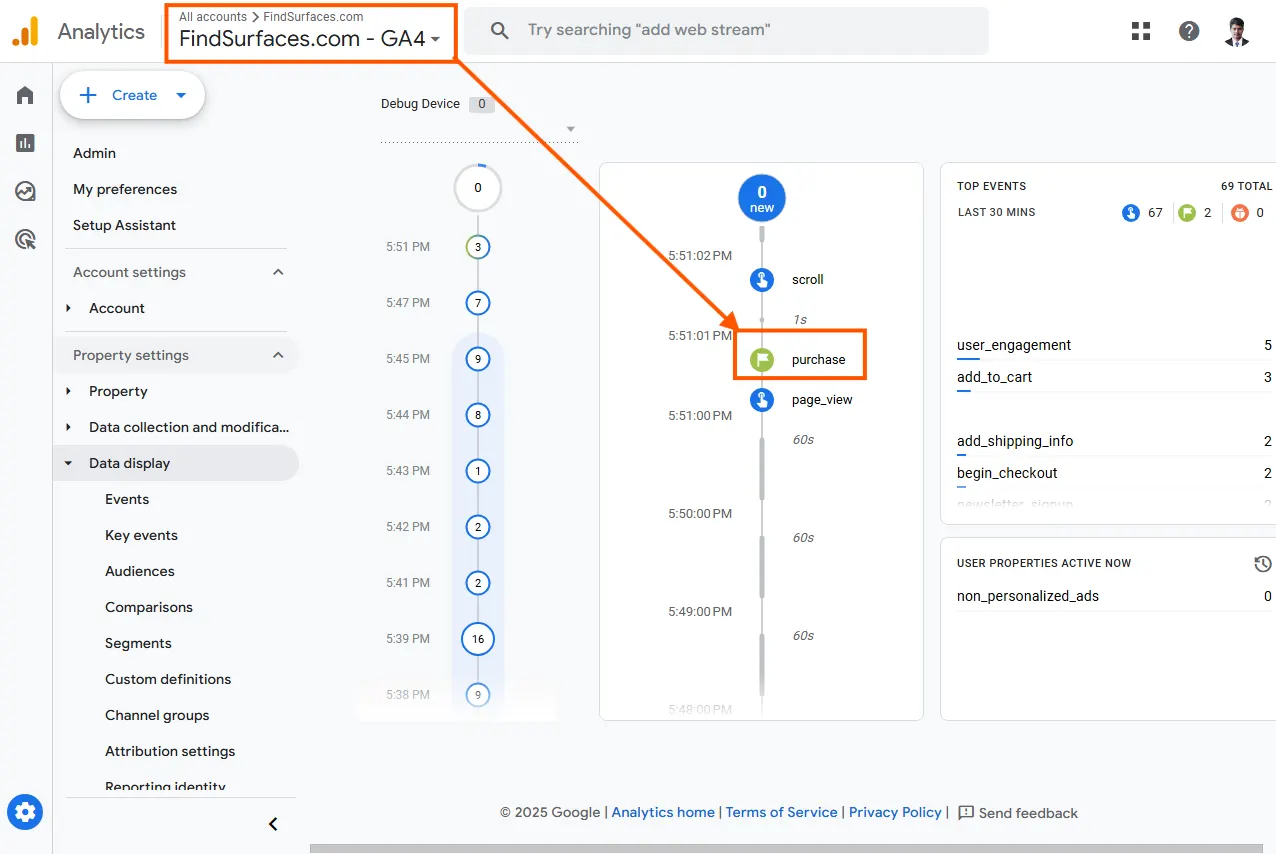This screenshot has width=1276, height=854.
Task: Select the scroll event icon
Action: [x=762, y=280]
